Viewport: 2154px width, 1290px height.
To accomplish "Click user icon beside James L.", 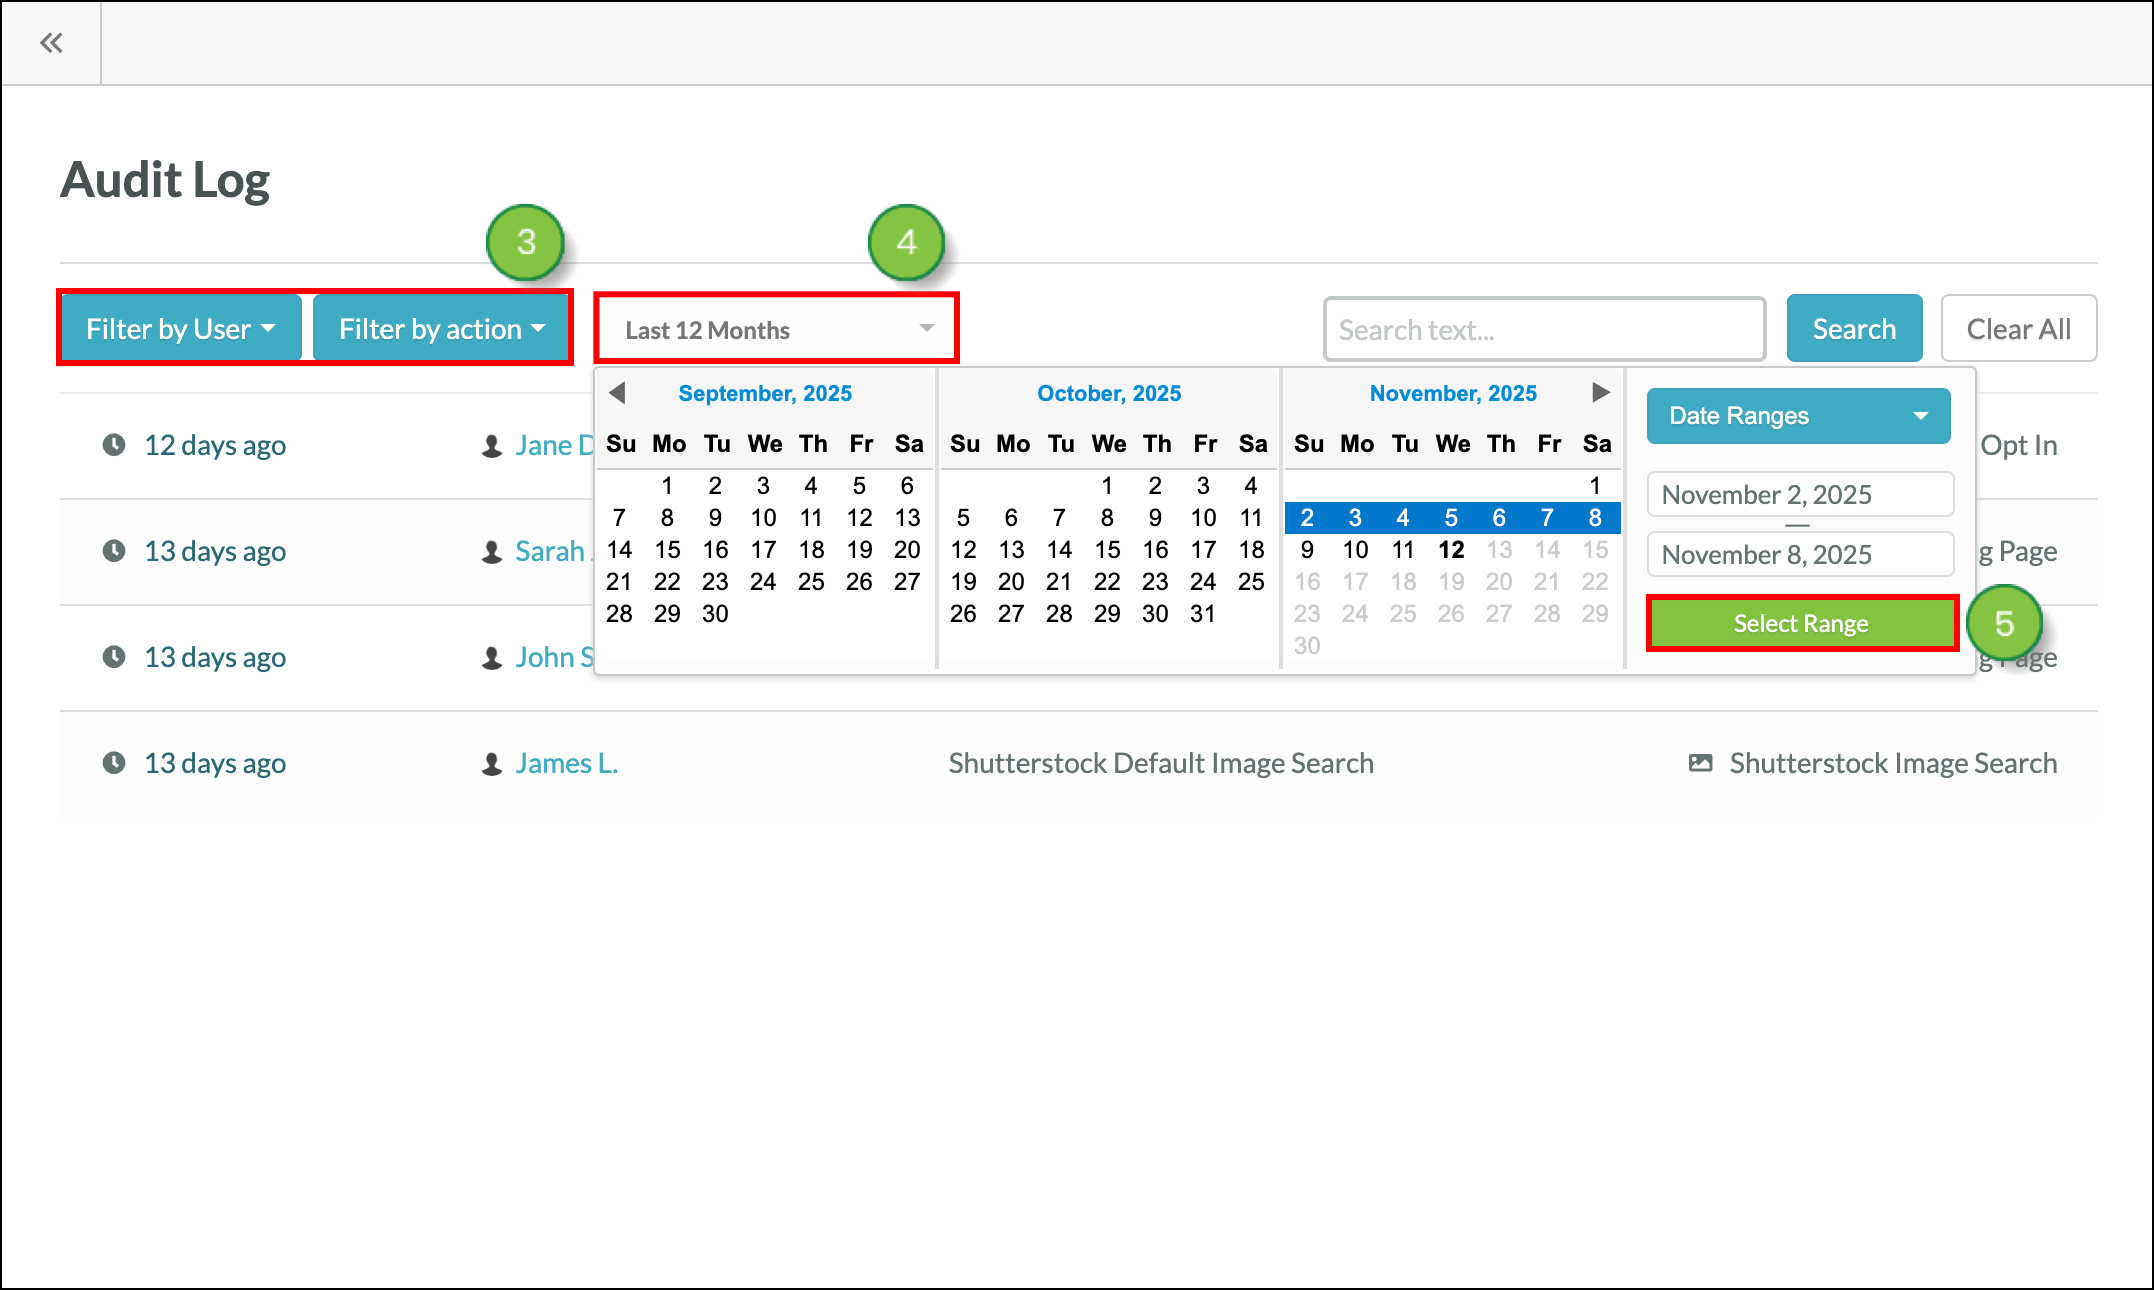I will (492, 764).
